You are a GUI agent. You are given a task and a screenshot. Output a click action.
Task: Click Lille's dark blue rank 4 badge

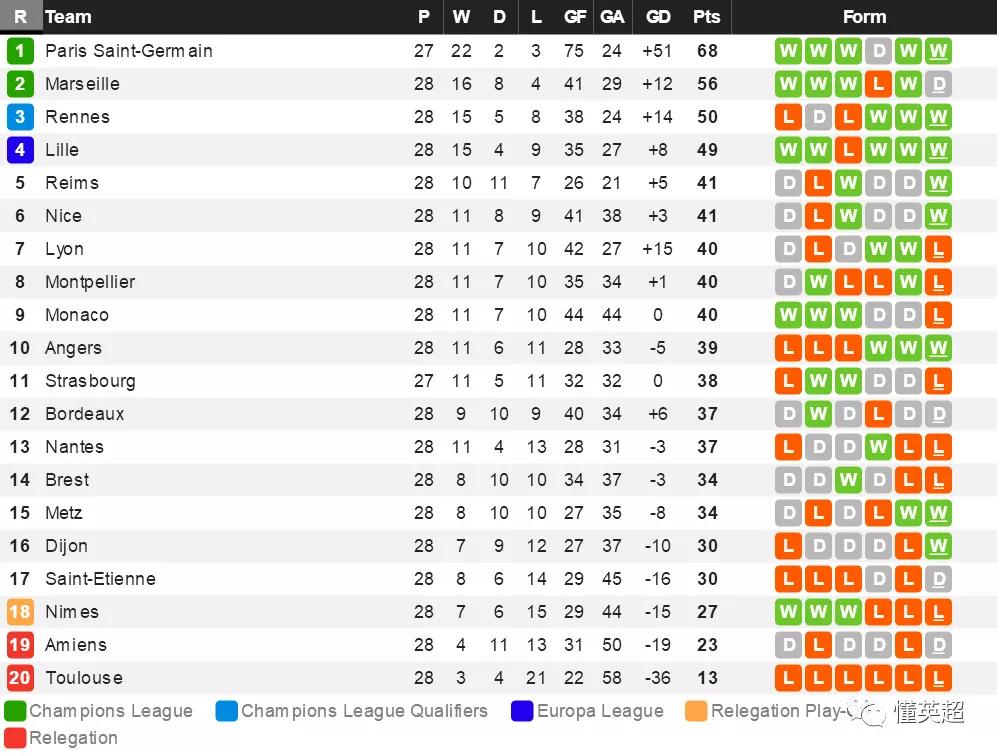pos(20,150)
